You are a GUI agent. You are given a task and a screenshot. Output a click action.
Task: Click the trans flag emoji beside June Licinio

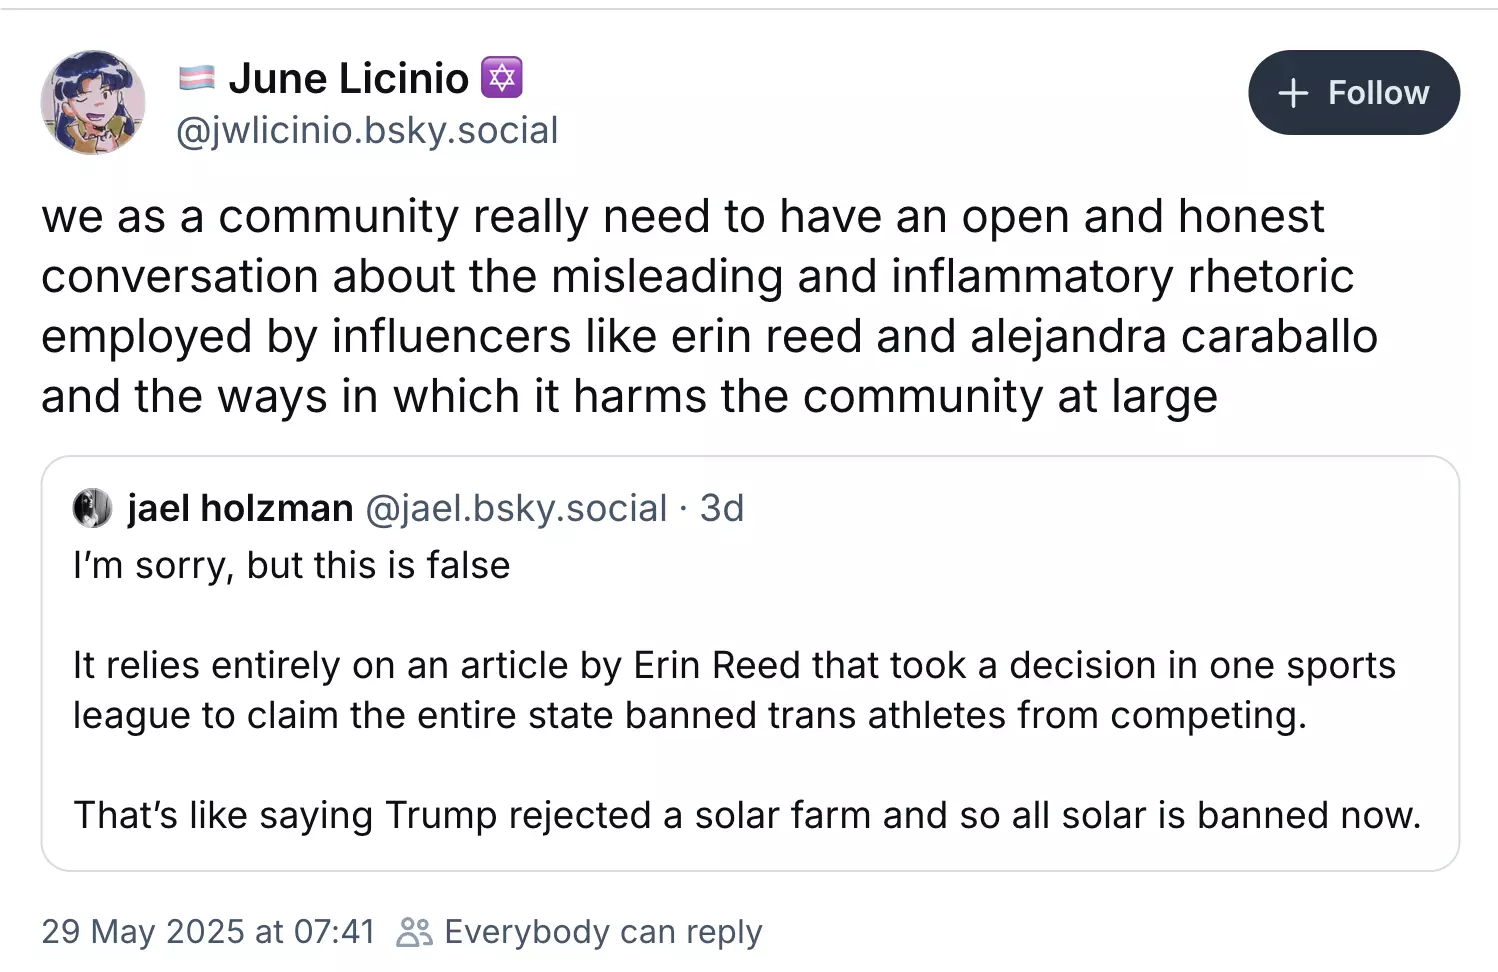pyautogui.click(x=196, y=78)
